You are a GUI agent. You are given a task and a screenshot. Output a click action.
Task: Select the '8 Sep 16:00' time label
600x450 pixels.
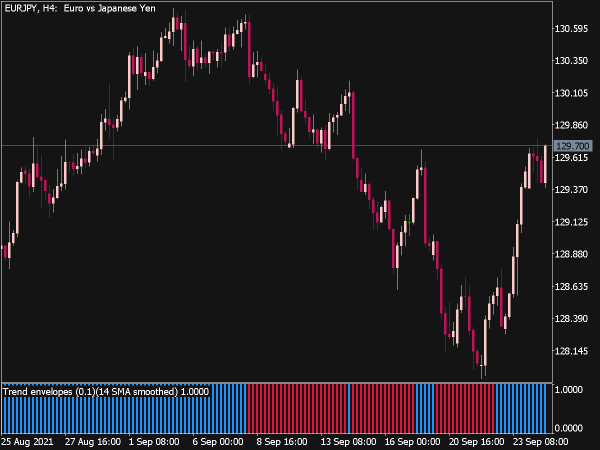282,442
